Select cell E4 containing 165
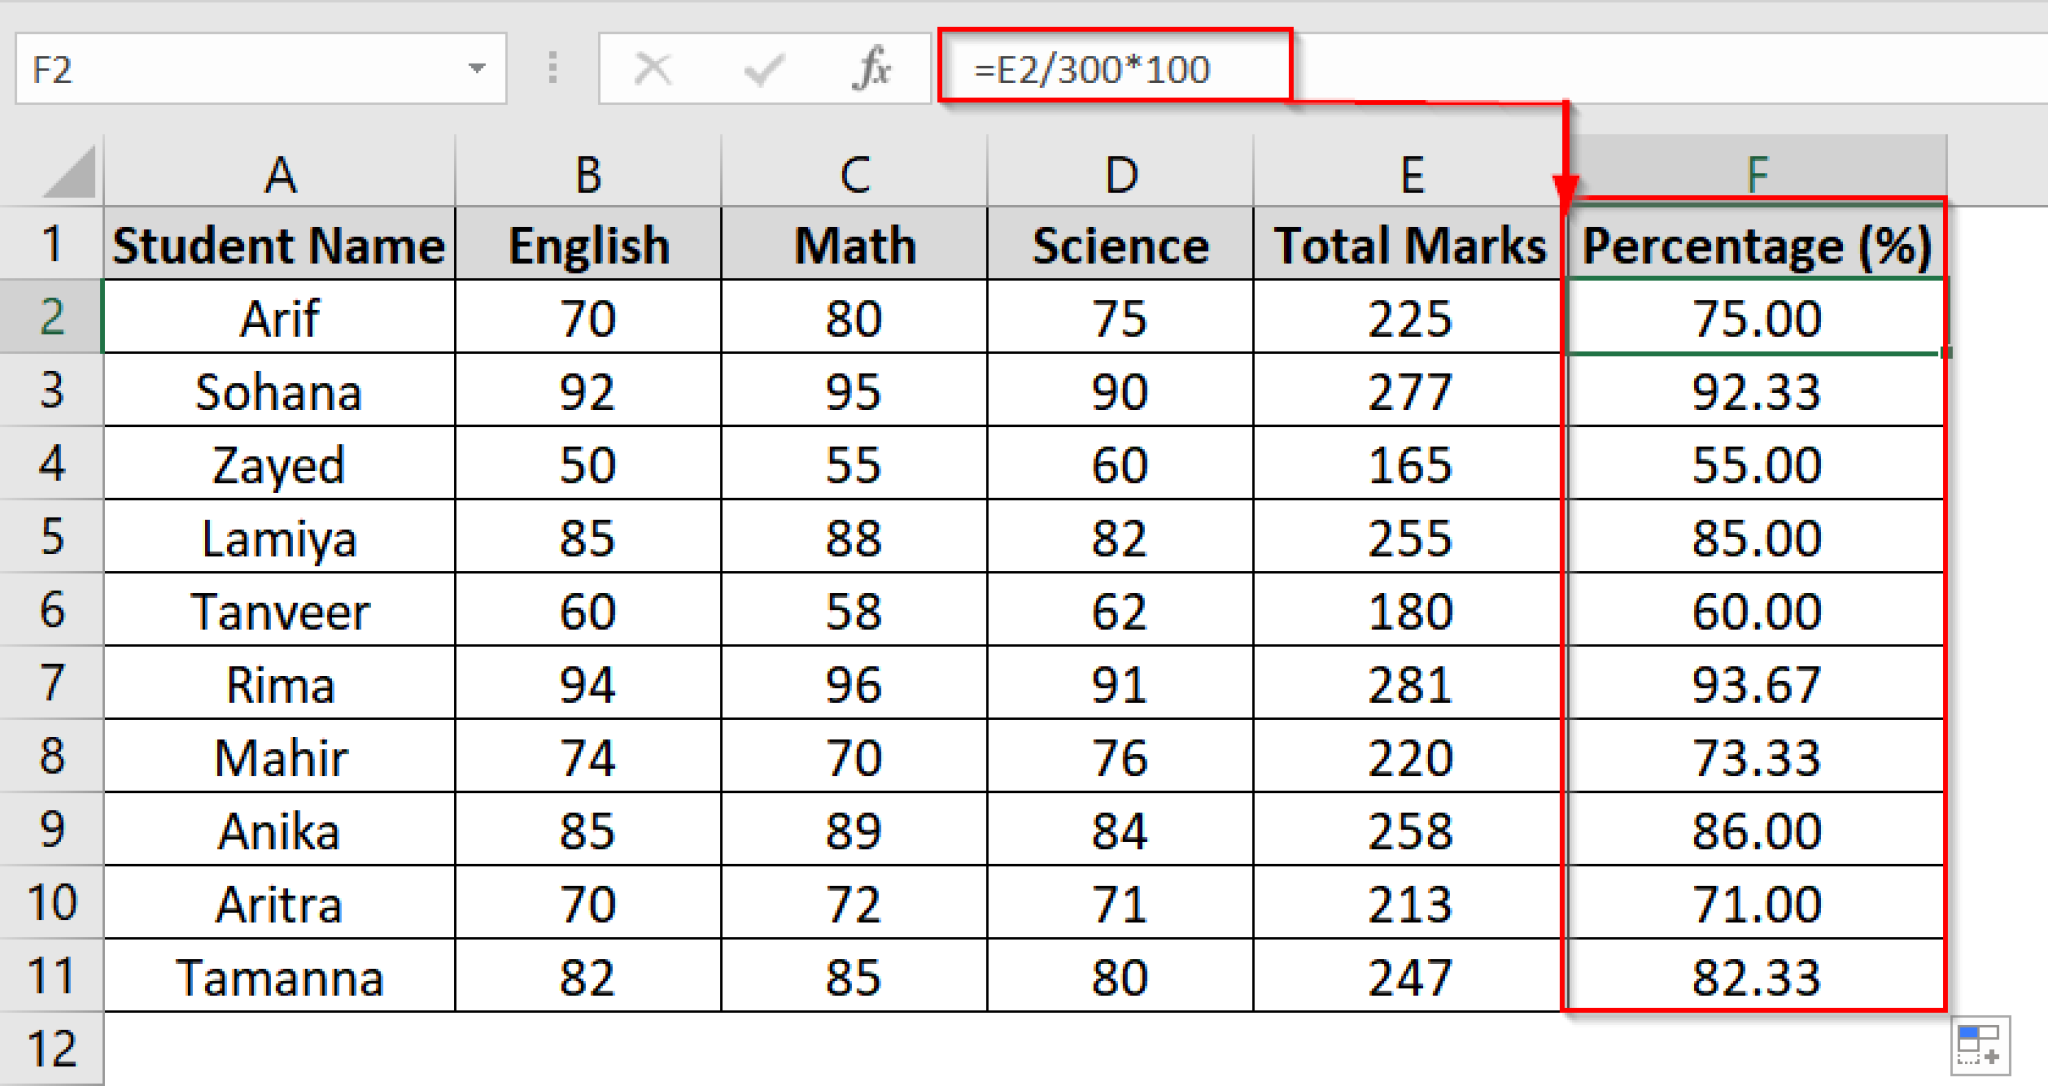Viewport: 2048px width, 1086px height. (x=1410, y=463)
